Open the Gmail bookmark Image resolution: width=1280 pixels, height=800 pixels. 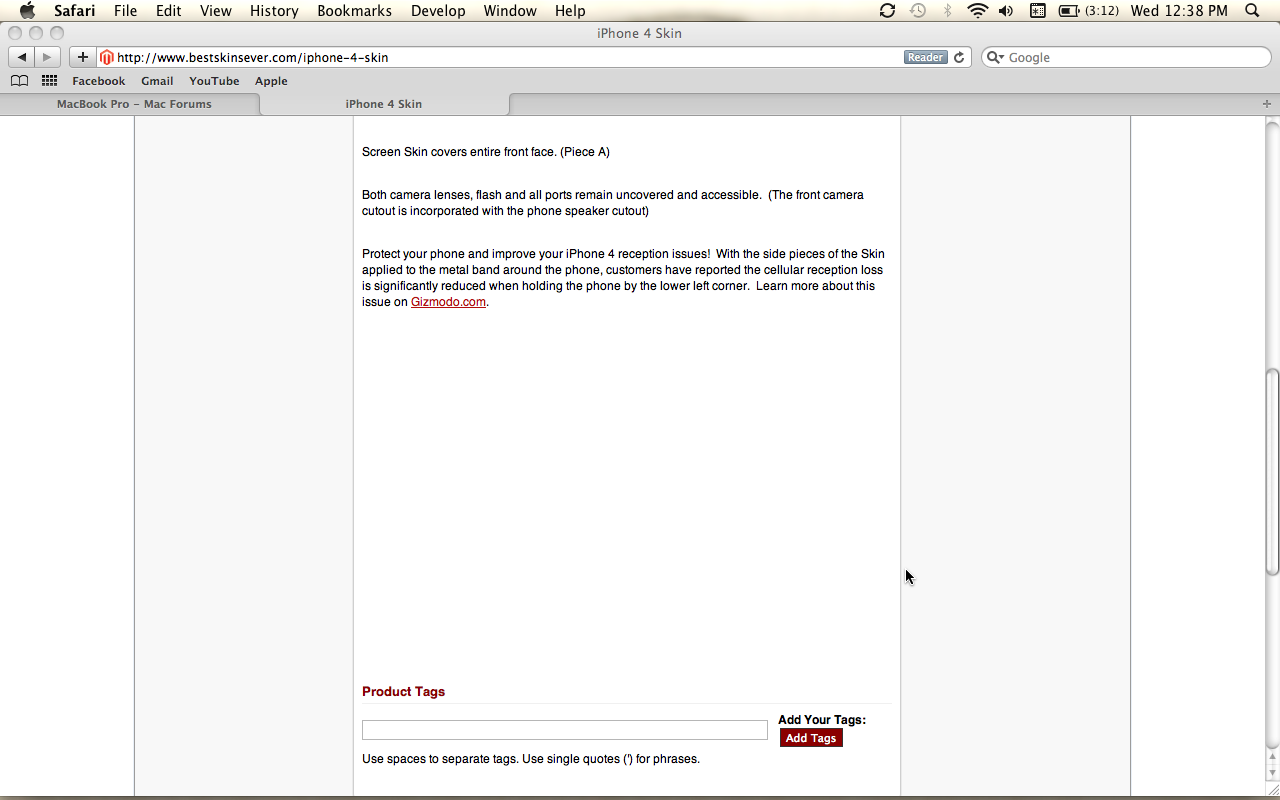(x=157, y=81)
